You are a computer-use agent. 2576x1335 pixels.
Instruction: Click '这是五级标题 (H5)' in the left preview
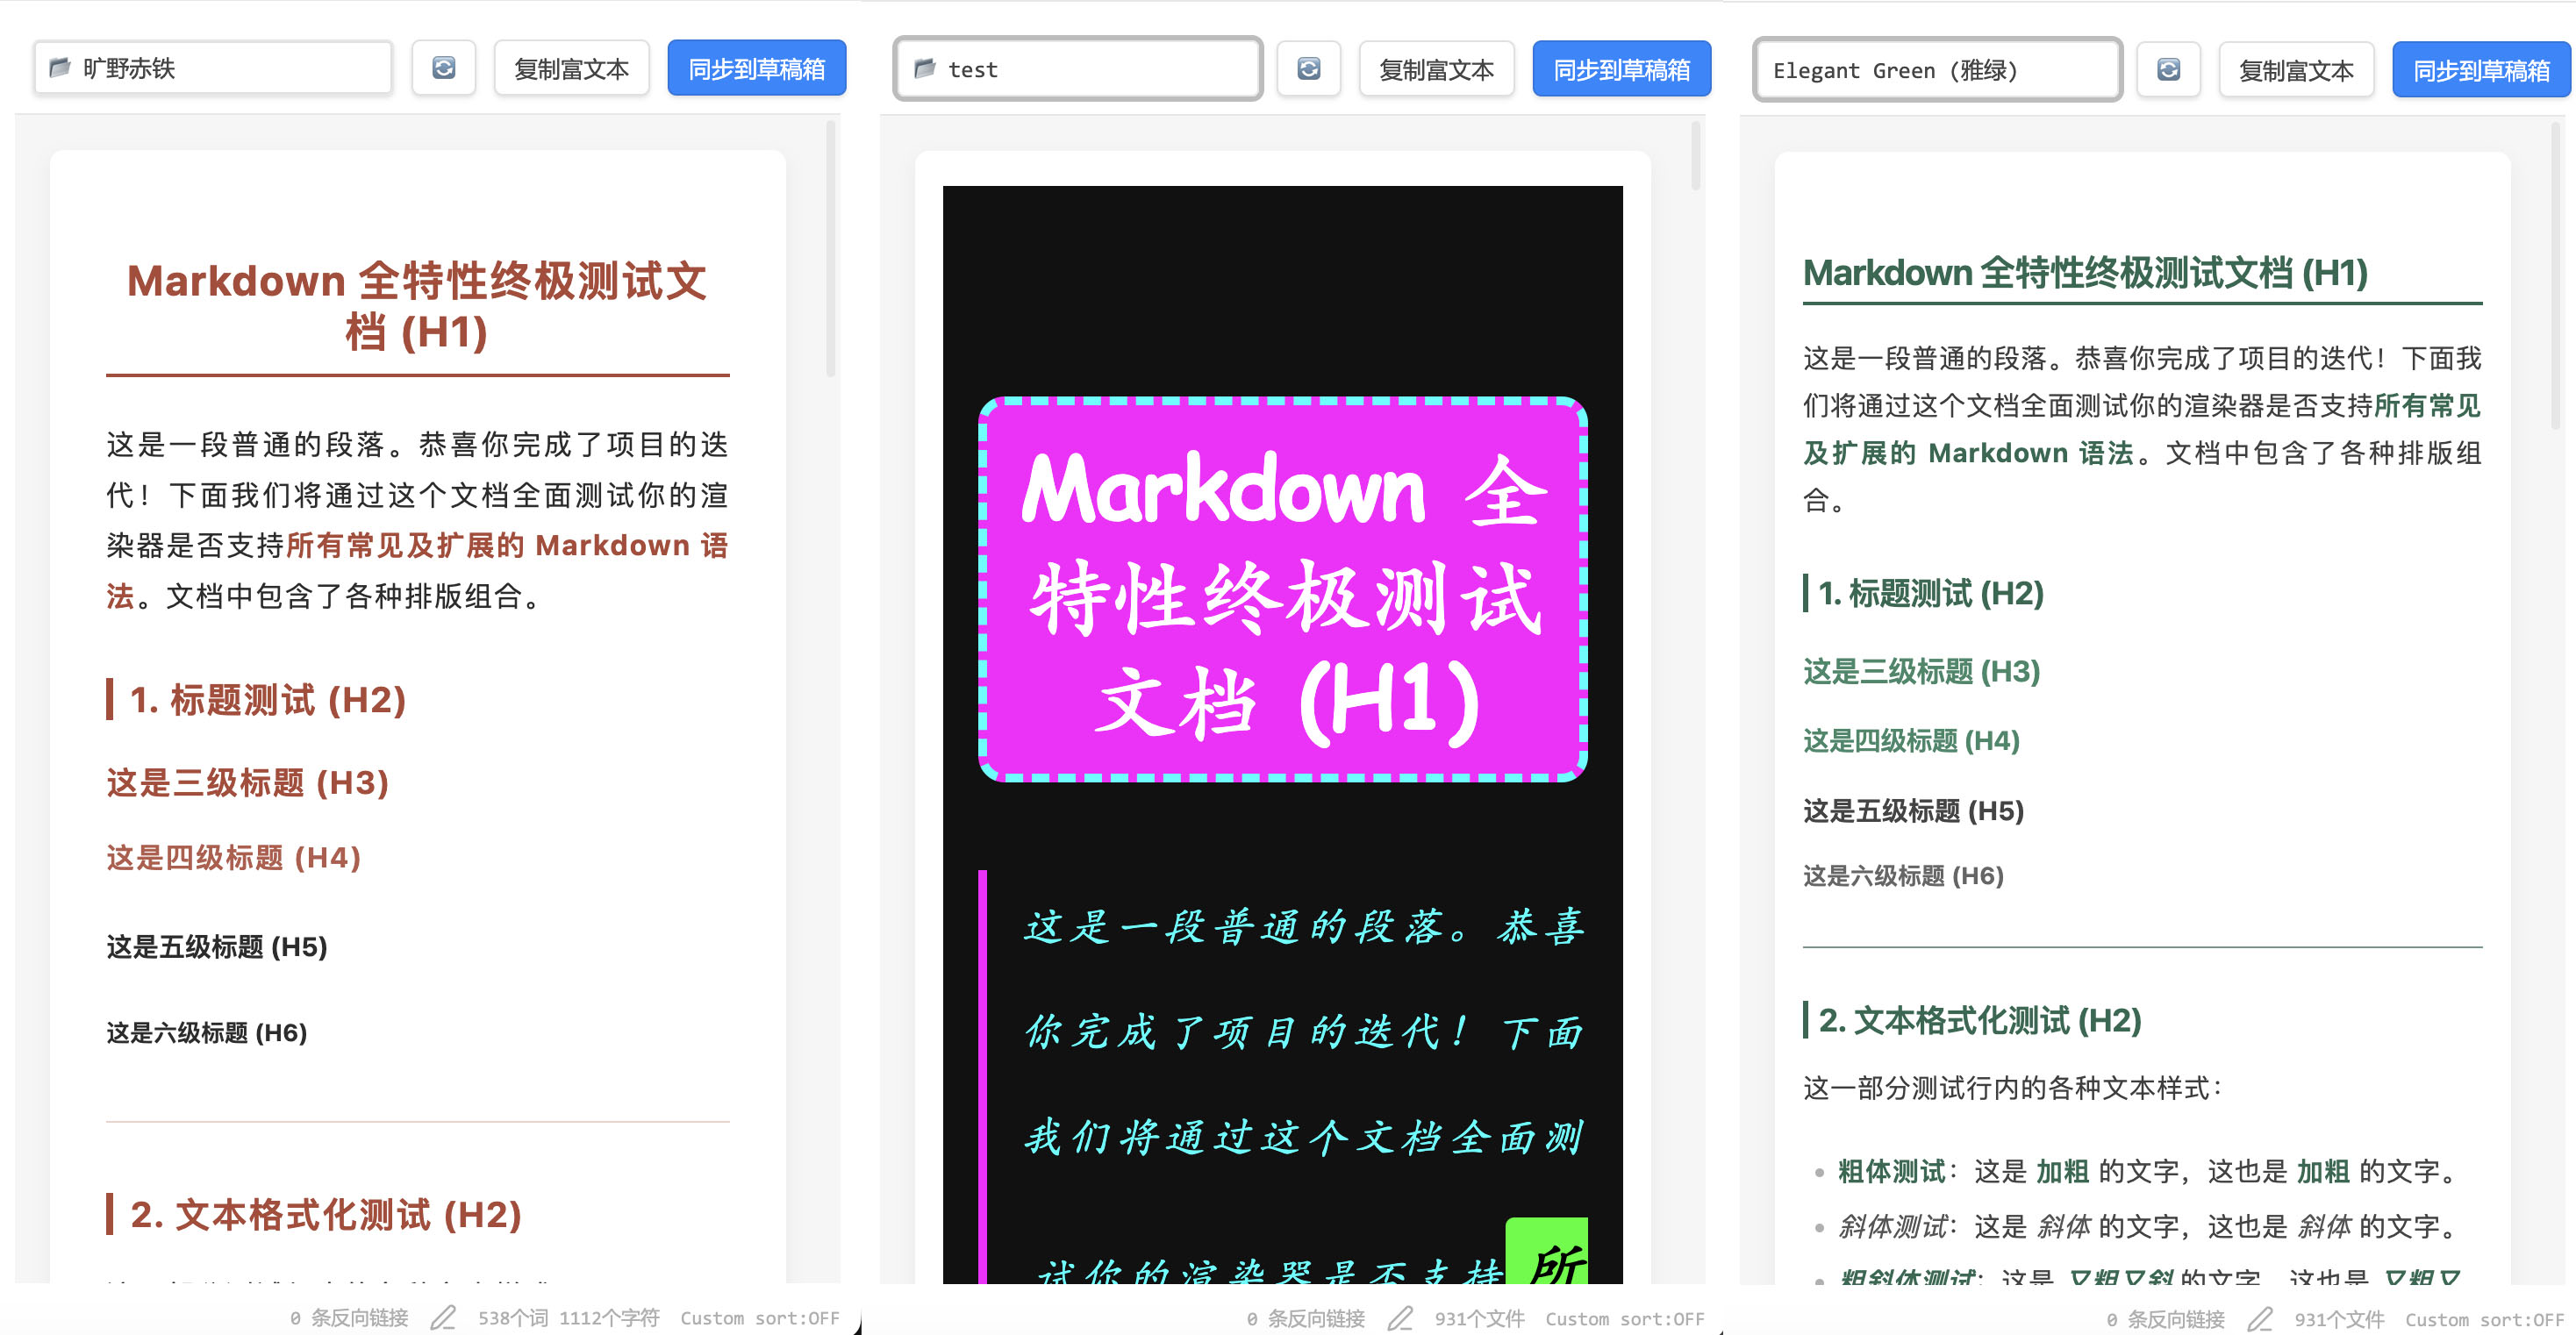point(217,946)
